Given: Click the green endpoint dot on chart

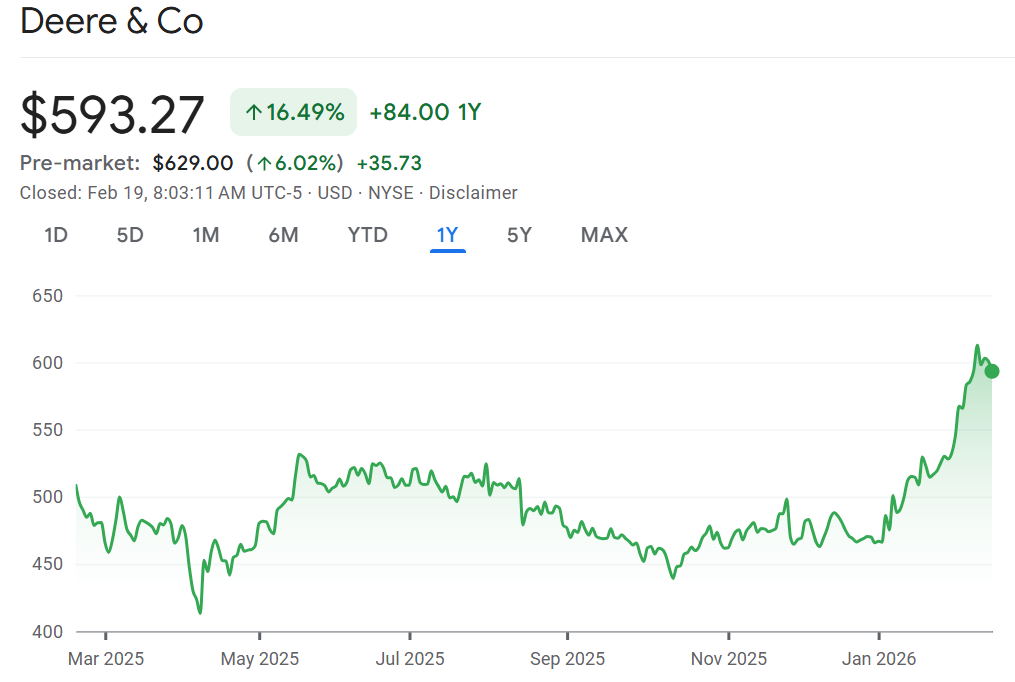Looking at the screenshot, I should [991, 371].
